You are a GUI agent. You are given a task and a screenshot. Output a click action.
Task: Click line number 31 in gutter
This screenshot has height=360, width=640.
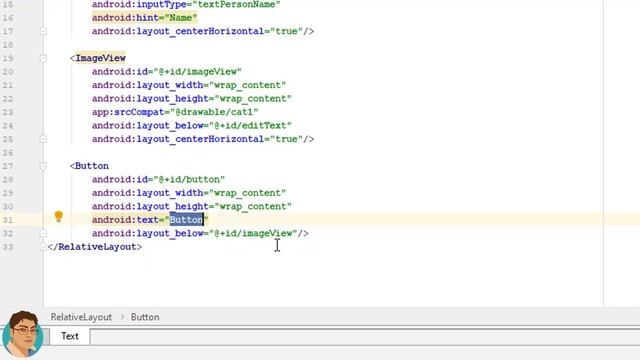click(8, 220)
